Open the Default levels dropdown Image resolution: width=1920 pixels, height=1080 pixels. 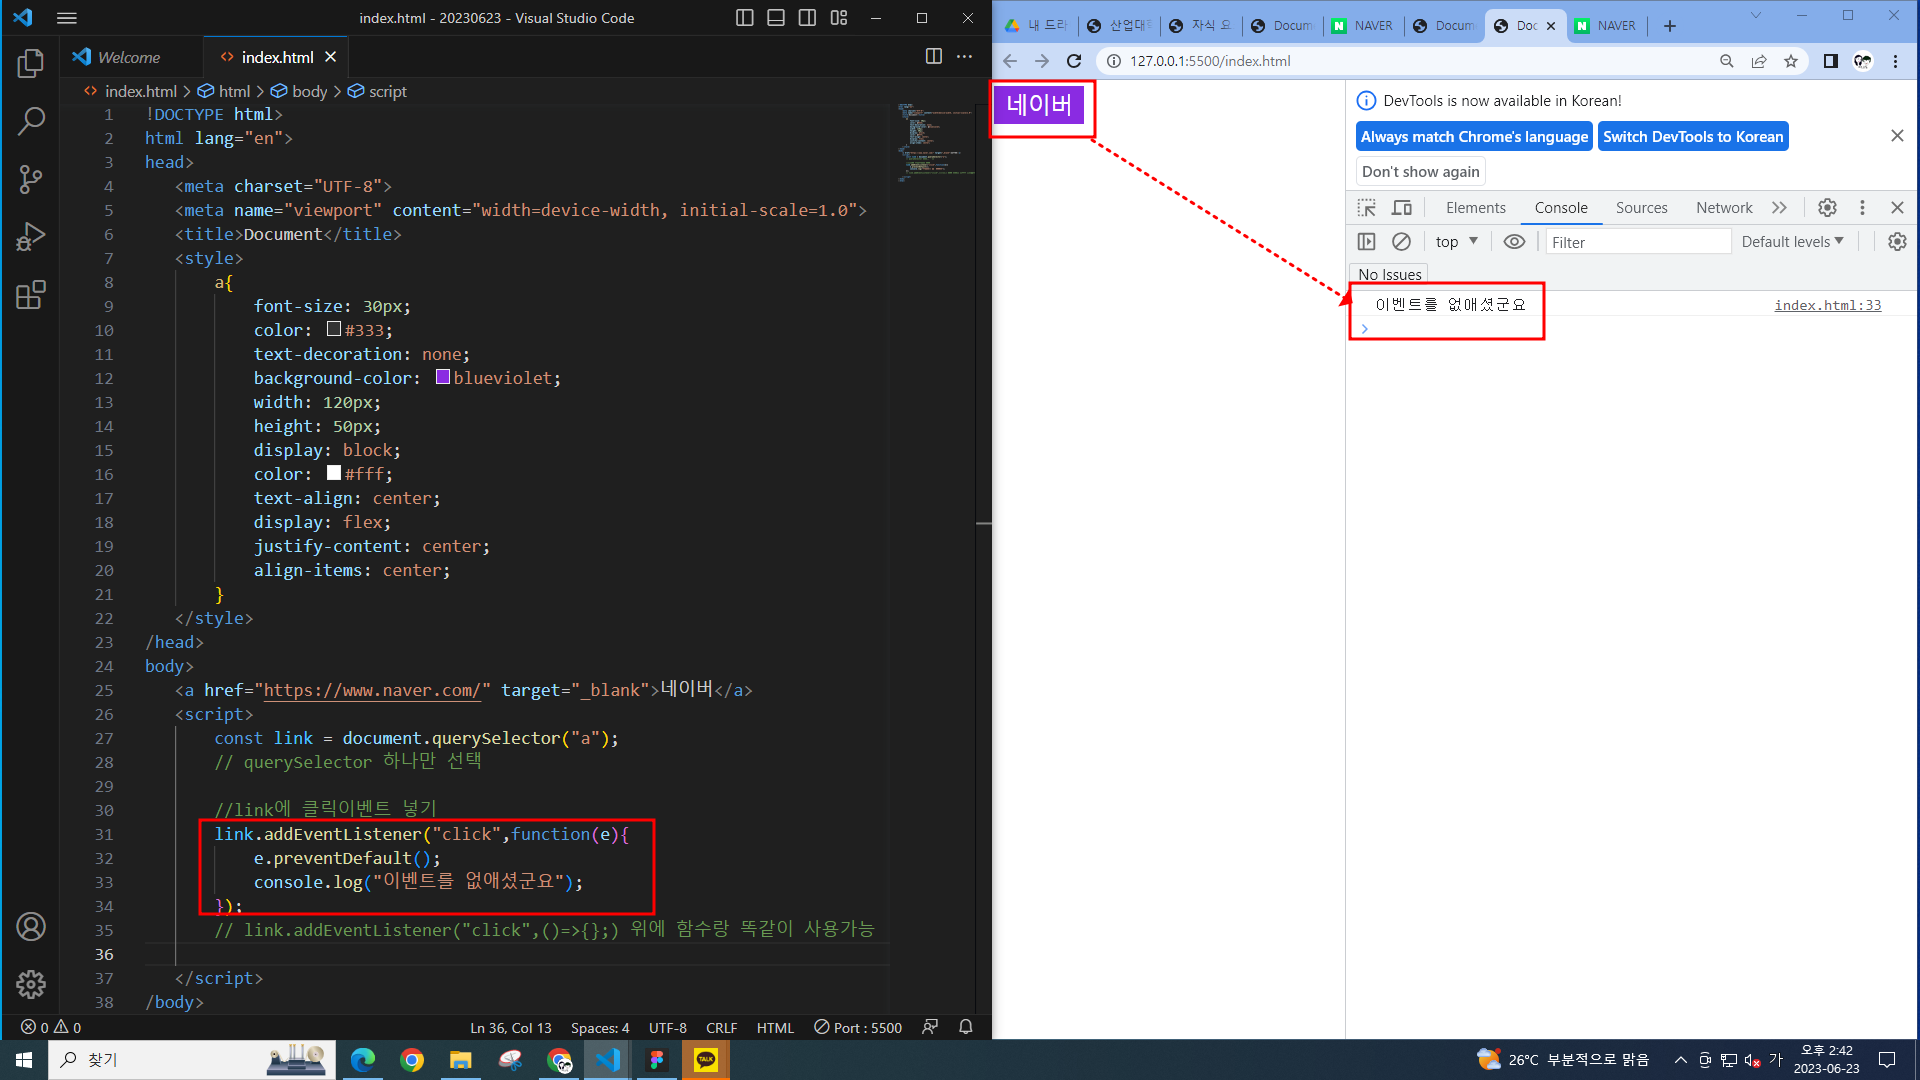(1792, 242)
